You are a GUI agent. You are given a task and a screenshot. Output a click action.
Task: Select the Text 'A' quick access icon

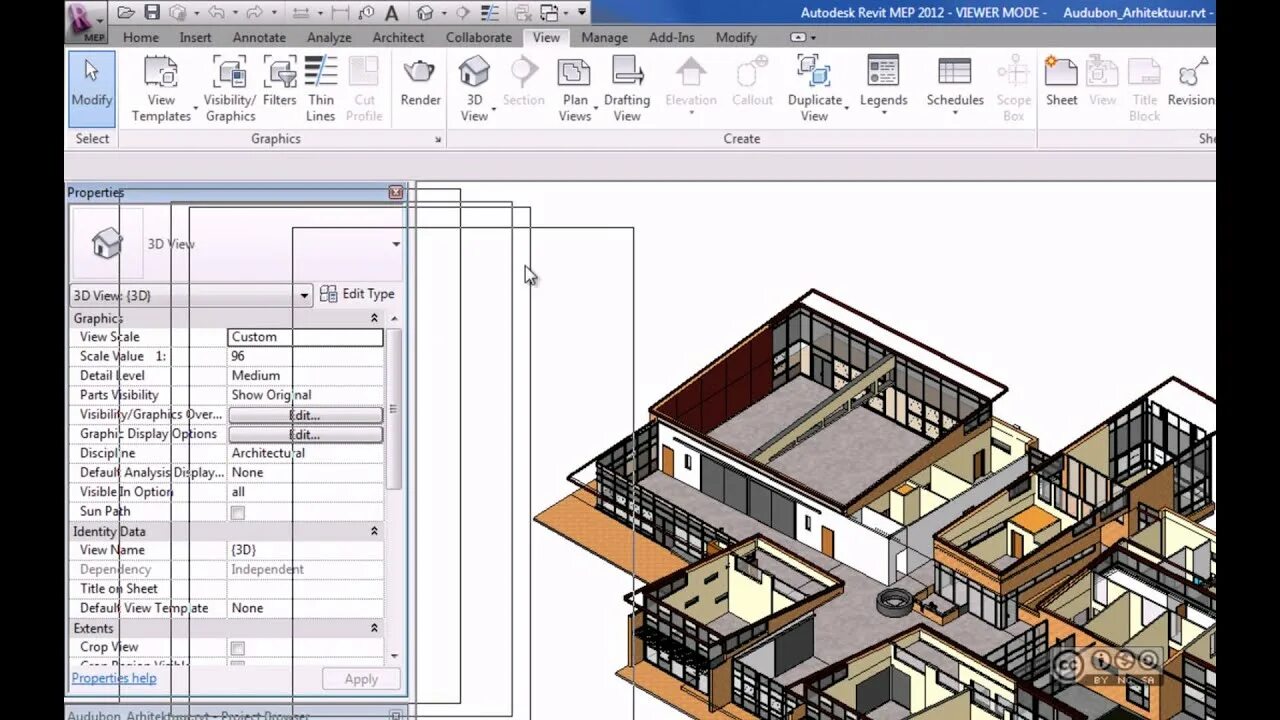point(392,13)
